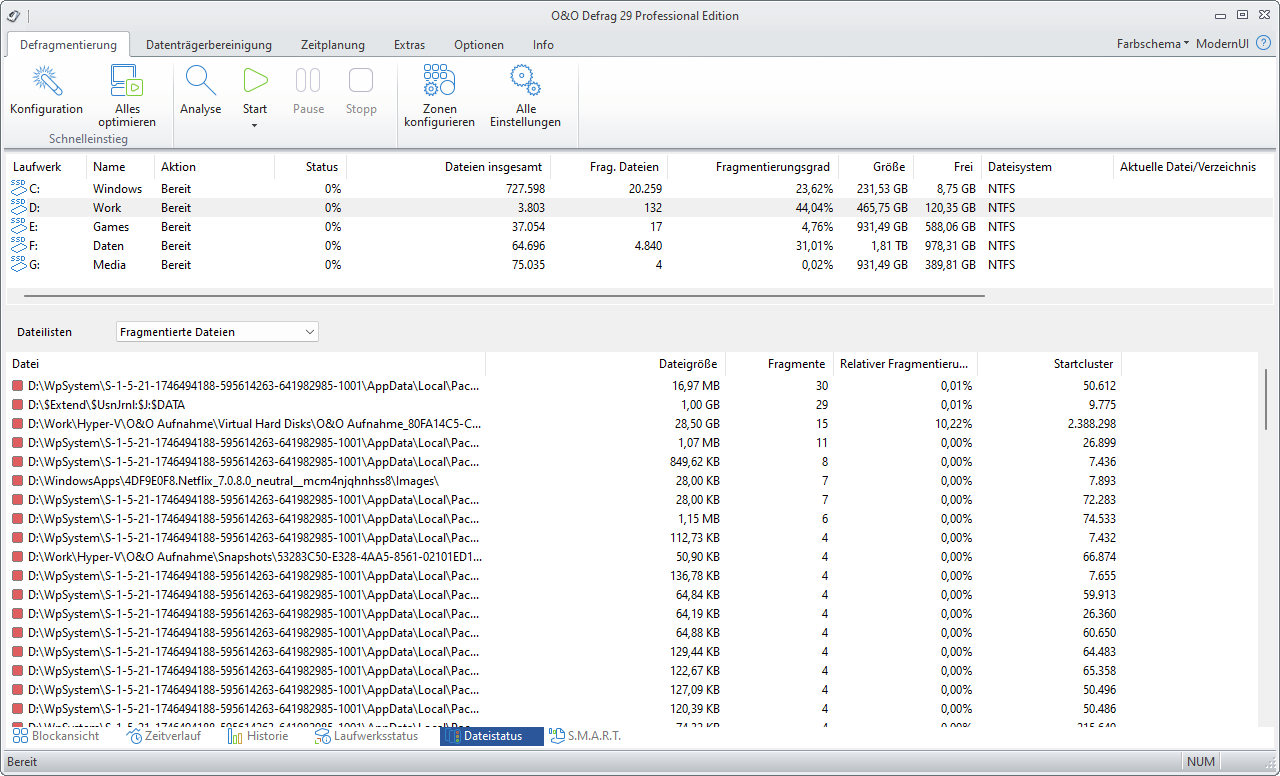
Task: Sort file list by Startcluster column
Action: click(x=1049, y=364)
